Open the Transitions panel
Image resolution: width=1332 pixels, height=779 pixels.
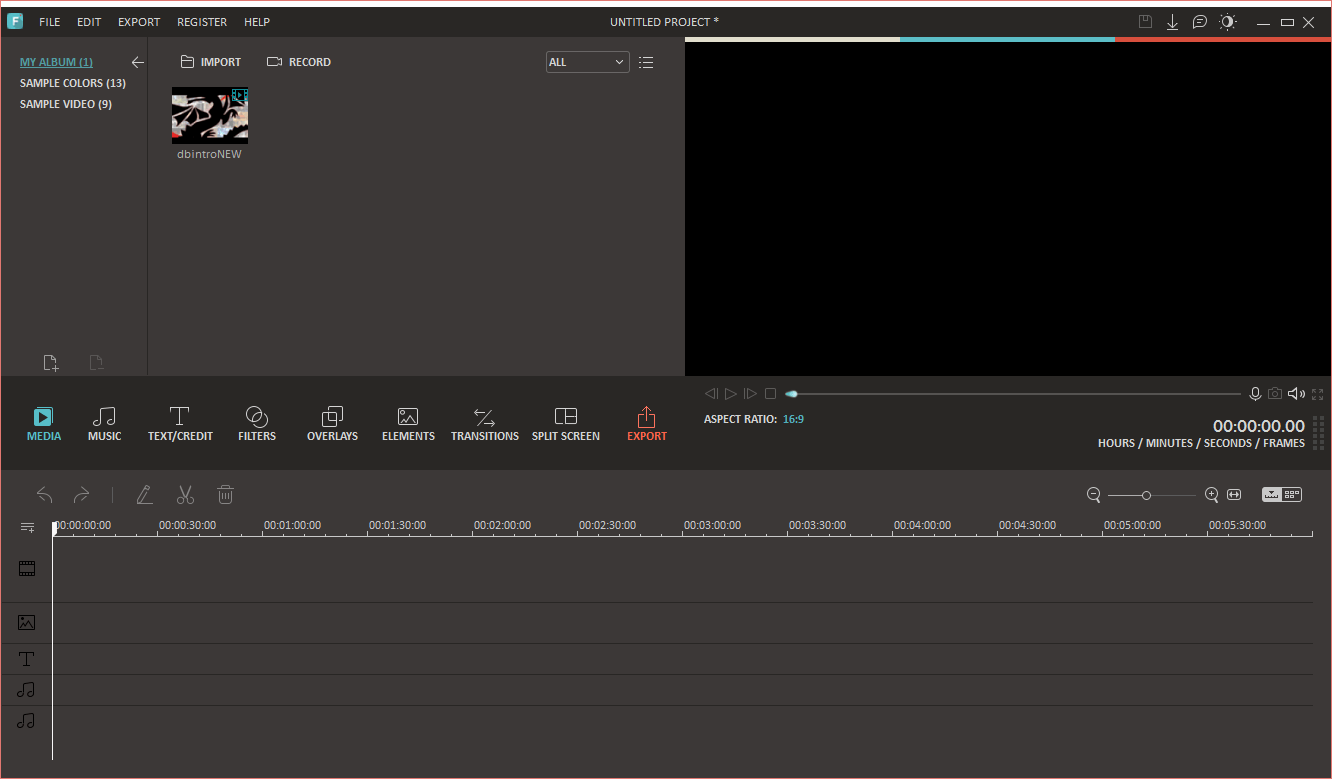(484, 424)
